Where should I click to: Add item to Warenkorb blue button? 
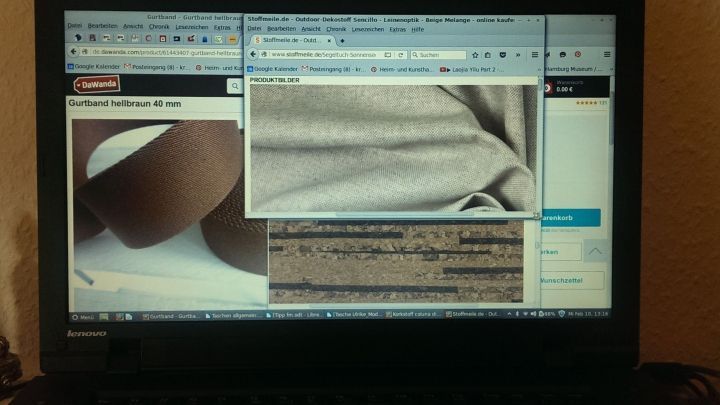click(571, 218)
